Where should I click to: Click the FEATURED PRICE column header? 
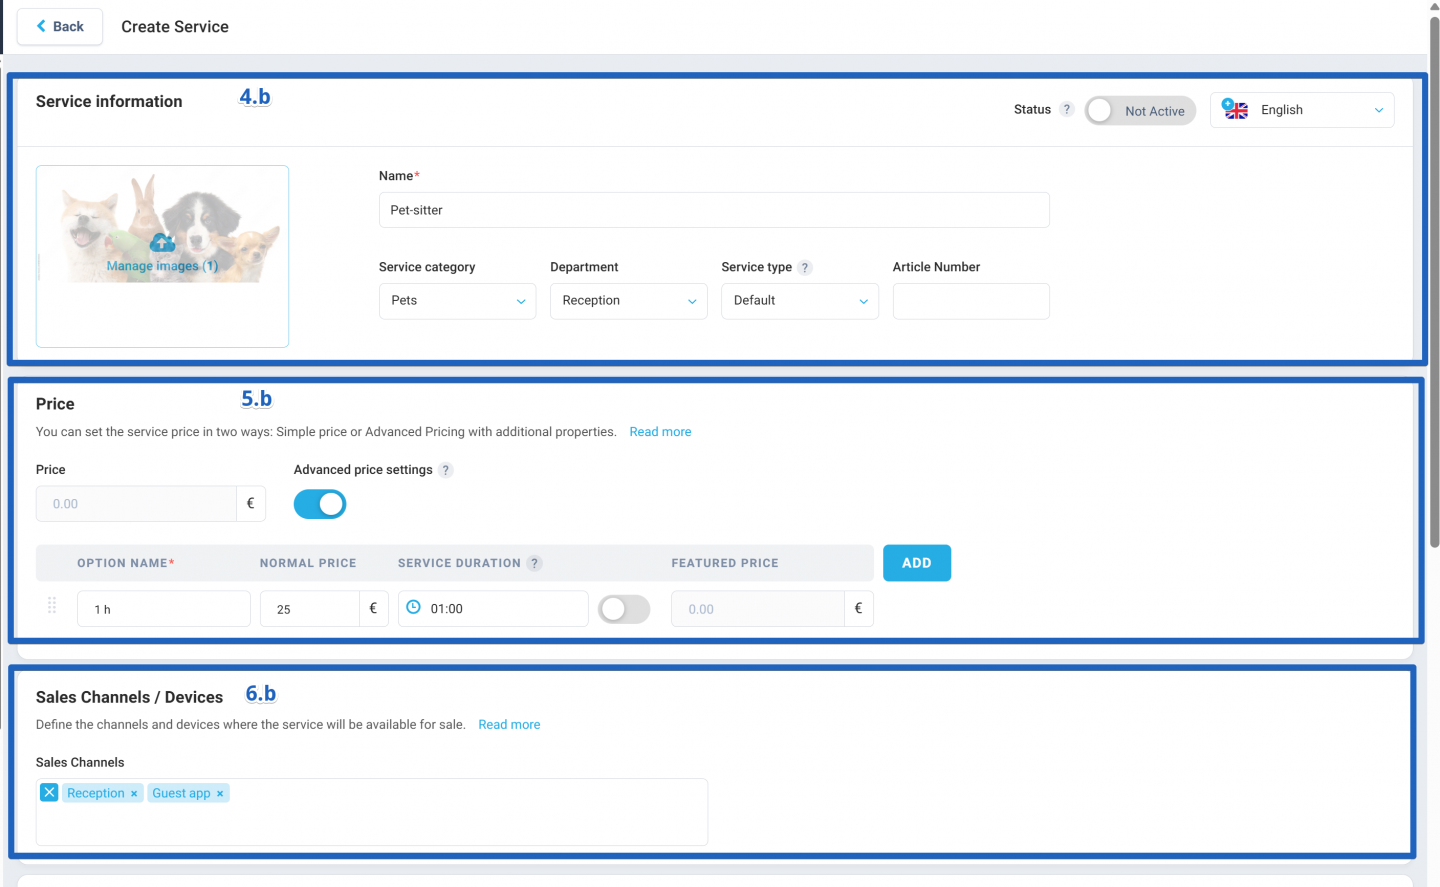tap(725, 564)
